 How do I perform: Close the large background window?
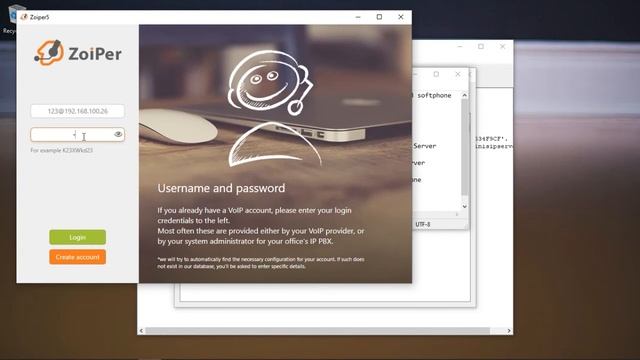coord(502,47)
